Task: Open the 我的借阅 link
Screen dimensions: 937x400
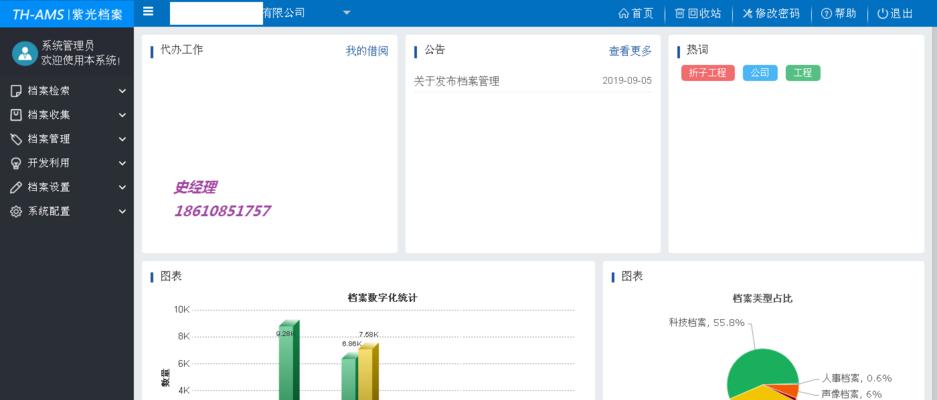Action: pos(367,51)
